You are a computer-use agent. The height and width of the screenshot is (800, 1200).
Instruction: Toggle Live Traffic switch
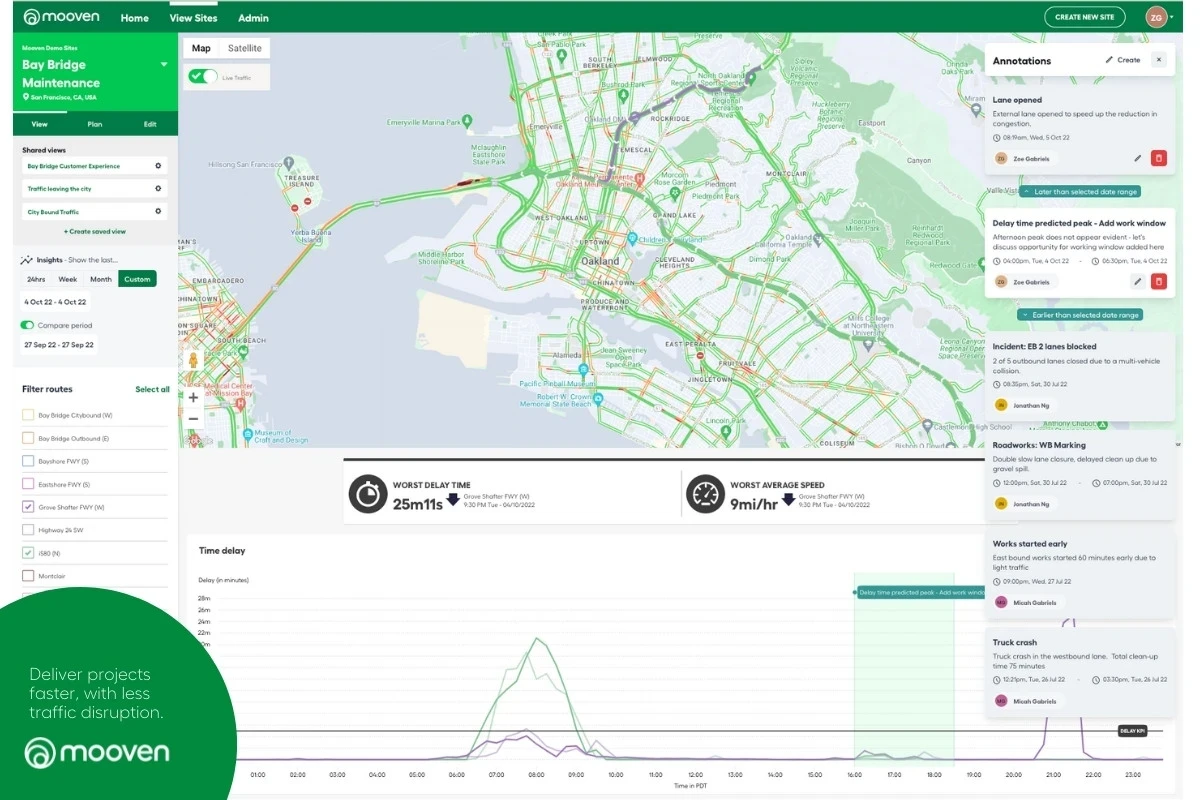[203, 77]
